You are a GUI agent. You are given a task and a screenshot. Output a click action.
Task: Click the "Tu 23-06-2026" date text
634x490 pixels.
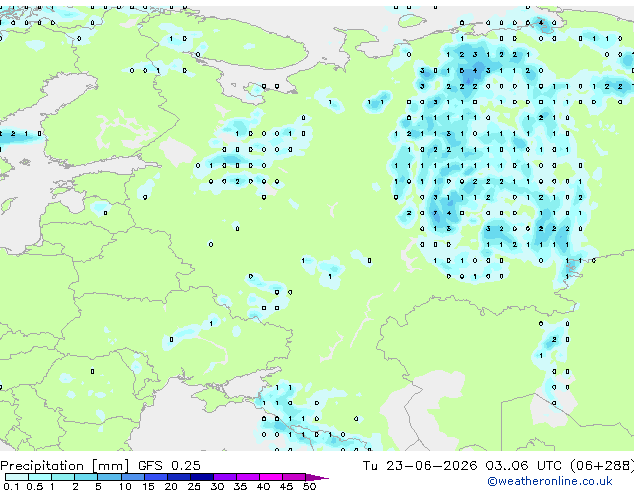pos(420,465)
